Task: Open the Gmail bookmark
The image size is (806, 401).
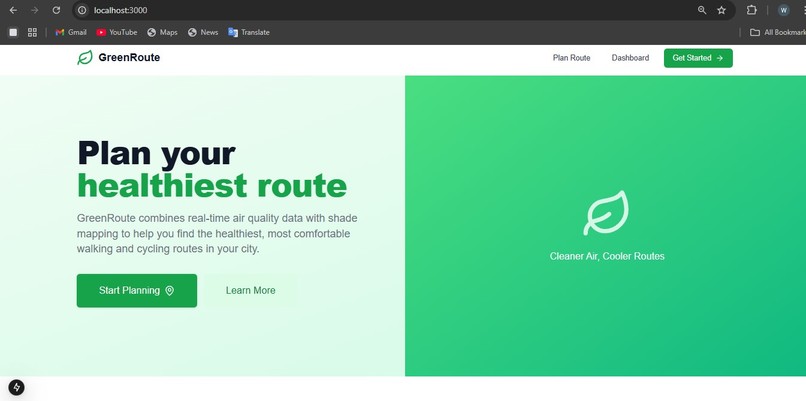Action: [71, 32]
